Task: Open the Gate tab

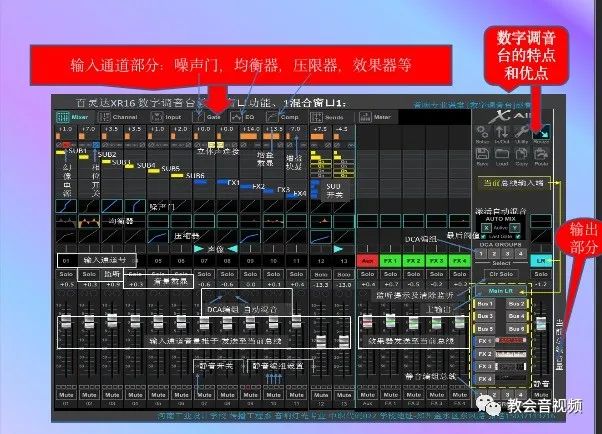Action: click(207, 117)
